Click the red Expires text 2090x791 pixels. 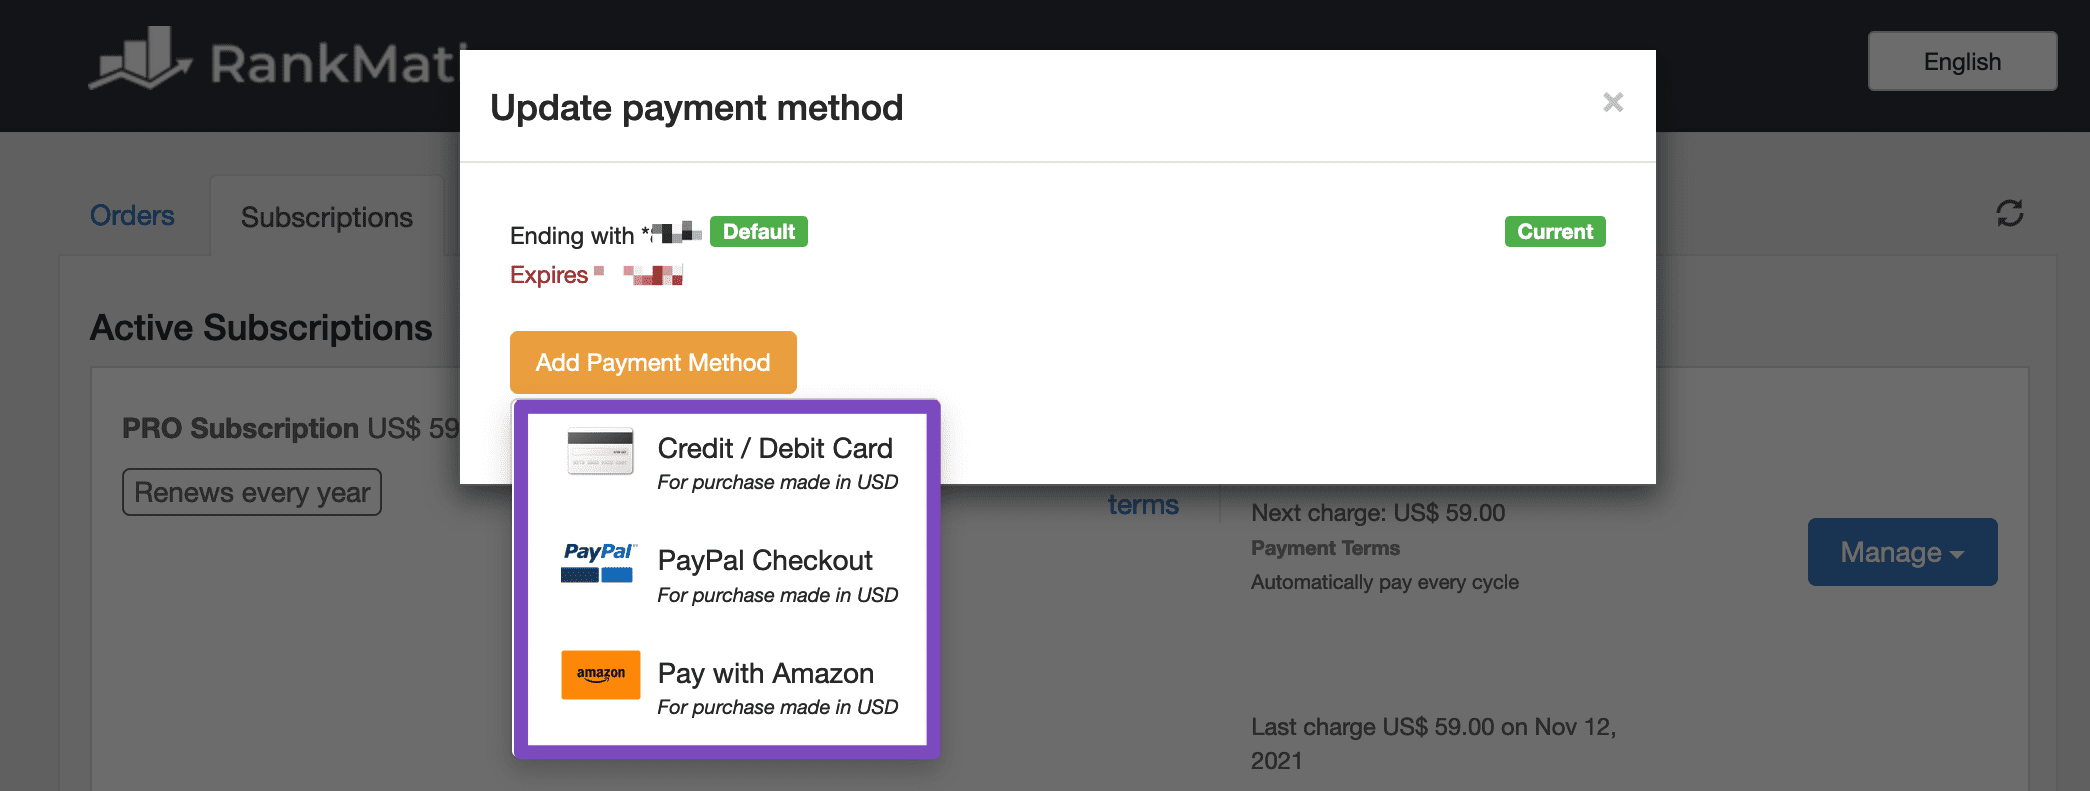coord(596,275)
